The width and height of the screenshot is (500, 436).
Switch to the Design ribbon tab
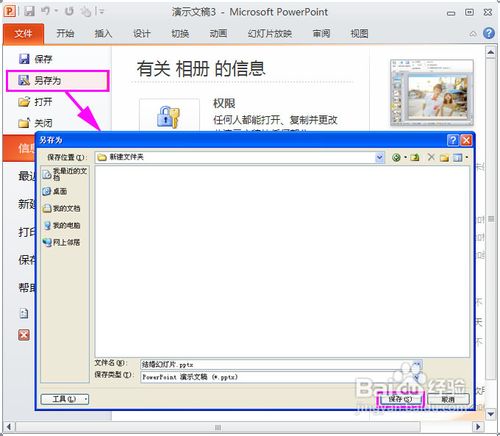[142, 33]
